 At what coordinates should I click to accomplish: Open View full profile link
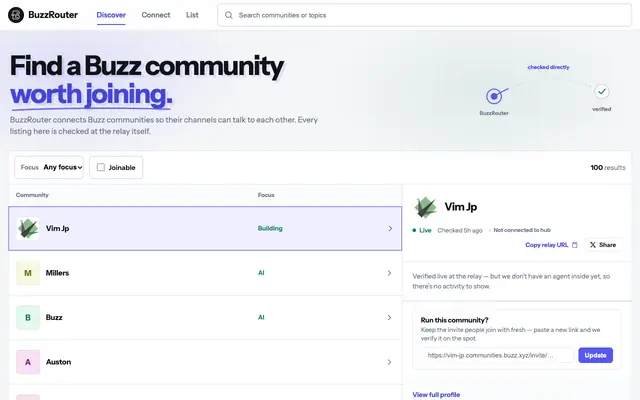tap(436, 395)
